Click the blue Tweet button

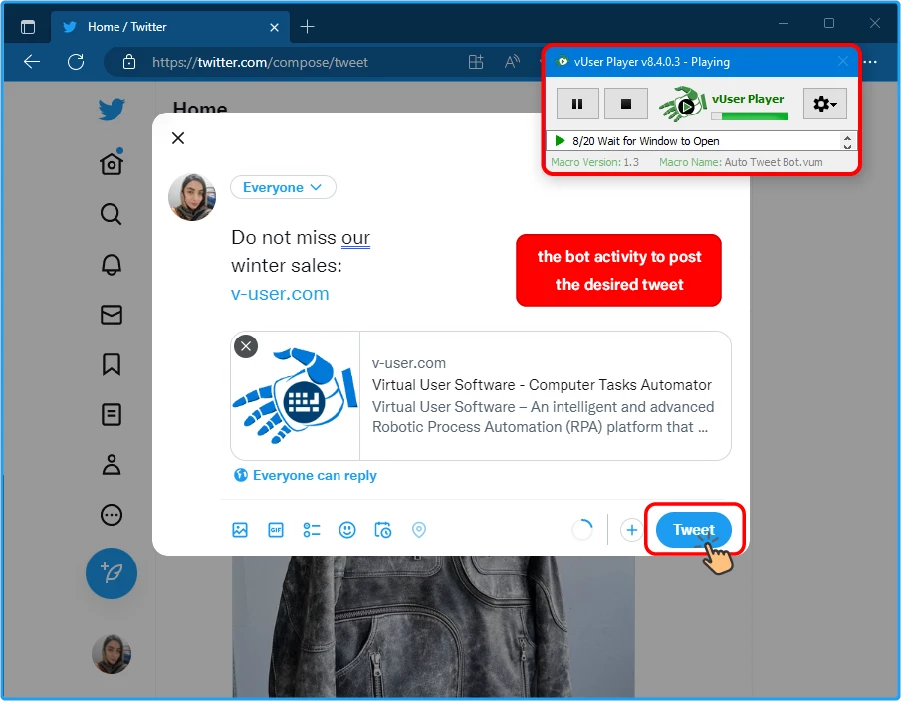pos(694,530)
